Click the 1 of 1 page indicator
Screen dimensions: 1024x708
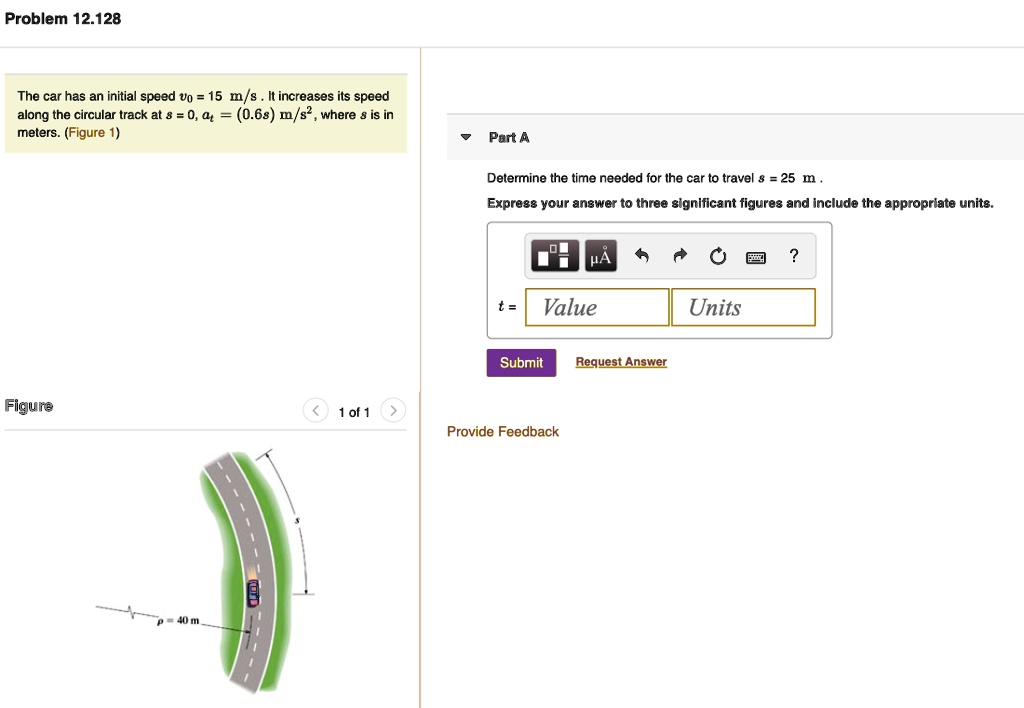(354, 411)
